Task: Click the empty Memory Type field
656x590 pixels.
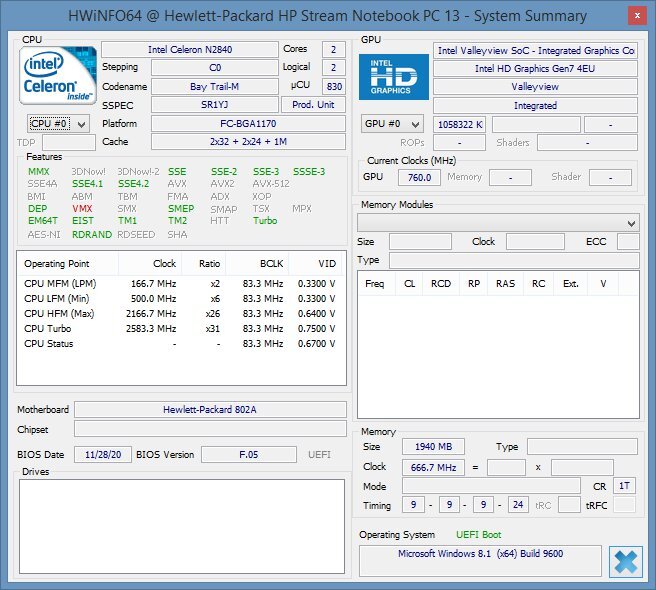Action: tap(582, 447)
